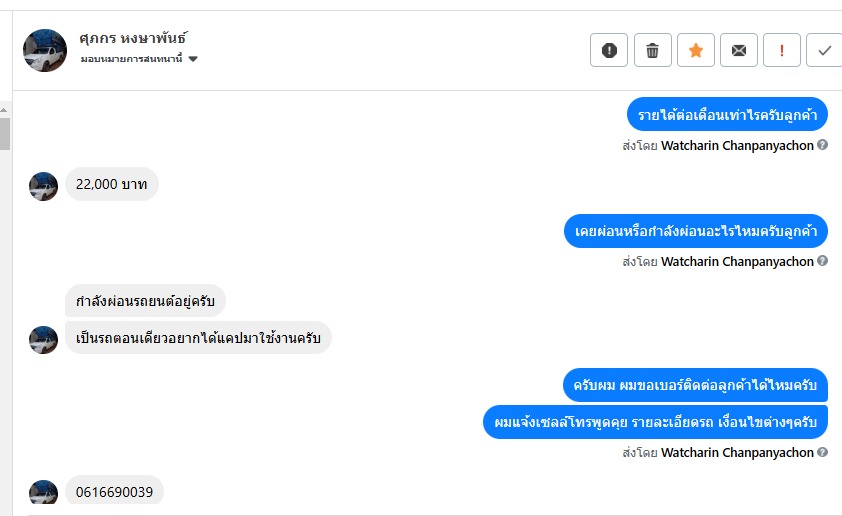Click the กำลังผ่อนรถยนต์อยู่ครับ message bubble
The height and width of the screenshot is (516, 842).
146,300
